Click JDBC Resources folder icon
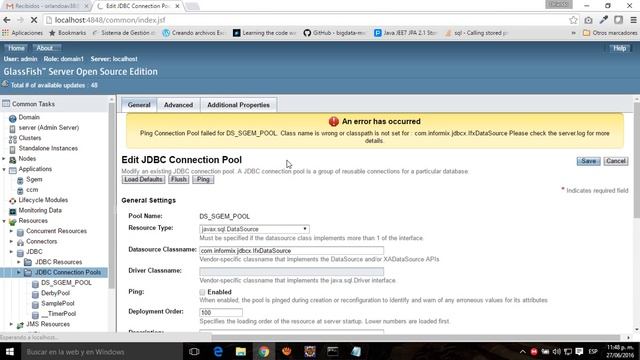Screen dimensions: 640x360 [x=28, y=262]
